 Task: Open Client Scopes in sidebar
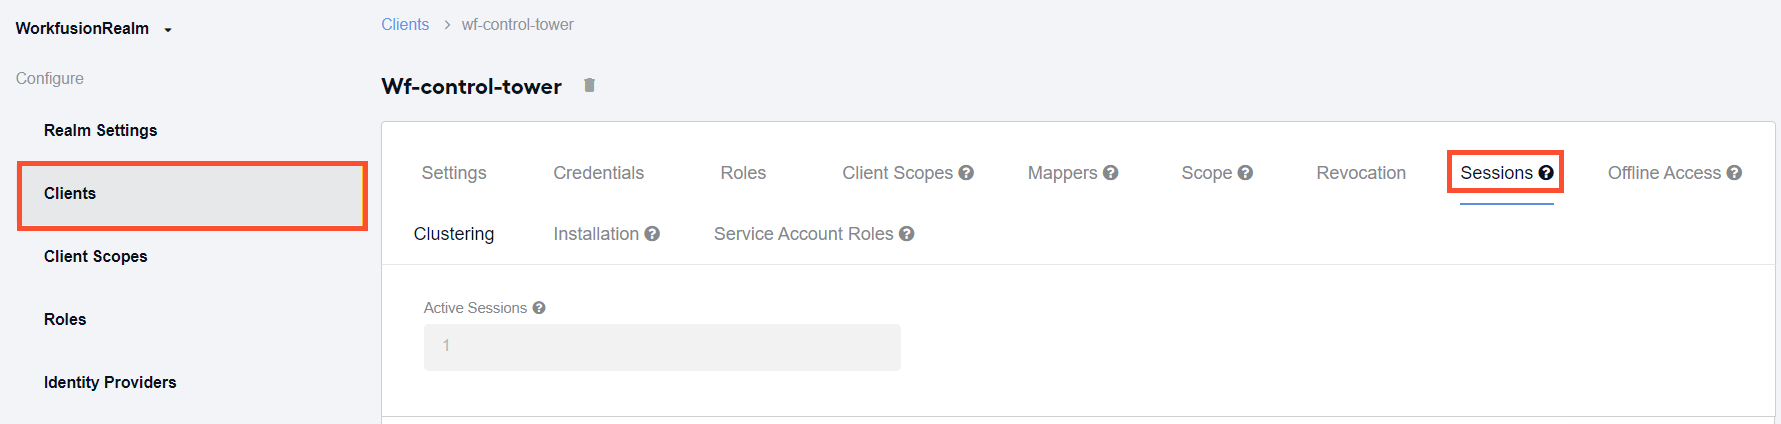(x=95, y=256)
